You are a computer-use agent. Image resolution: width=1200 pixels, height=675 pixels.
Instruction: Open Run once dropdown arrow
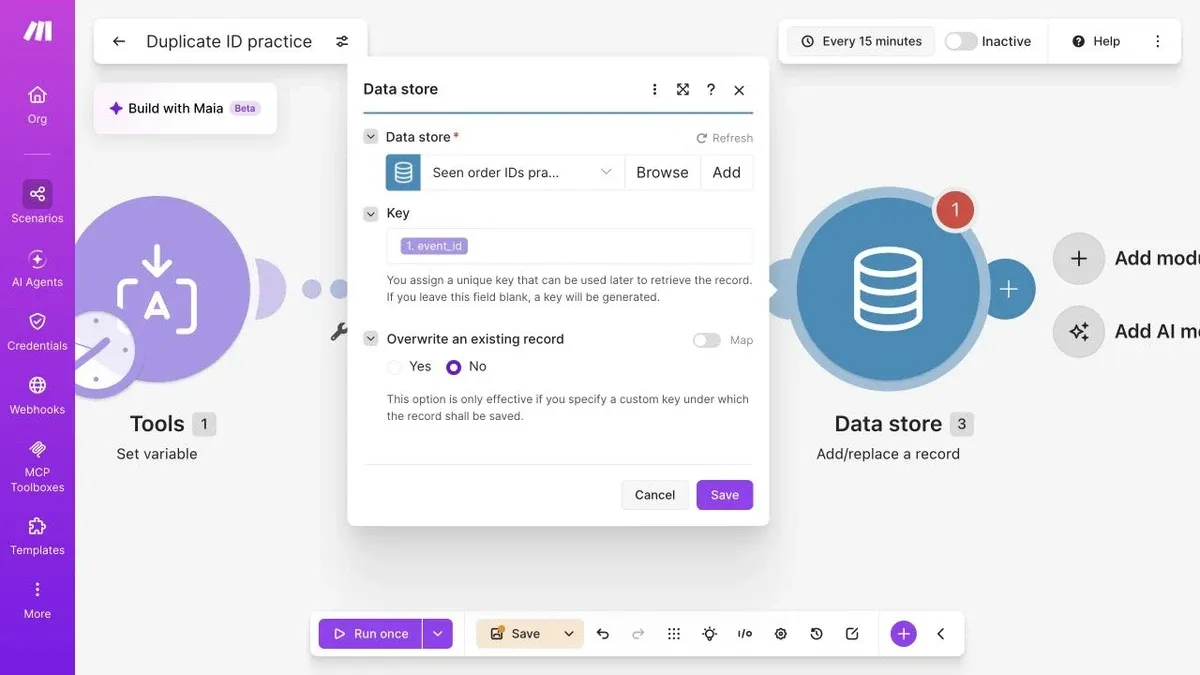click(438, 634)
